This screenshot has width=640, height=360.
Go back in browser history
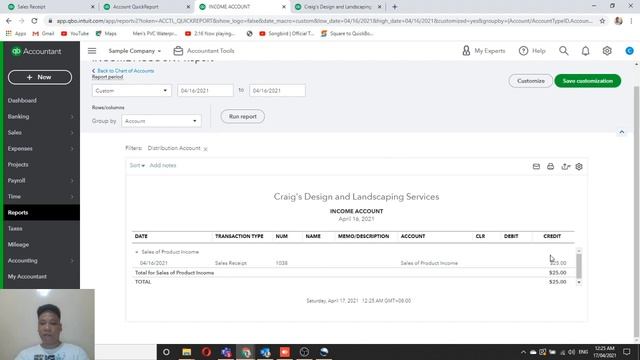pyautogui.click(x=9, y=20)
